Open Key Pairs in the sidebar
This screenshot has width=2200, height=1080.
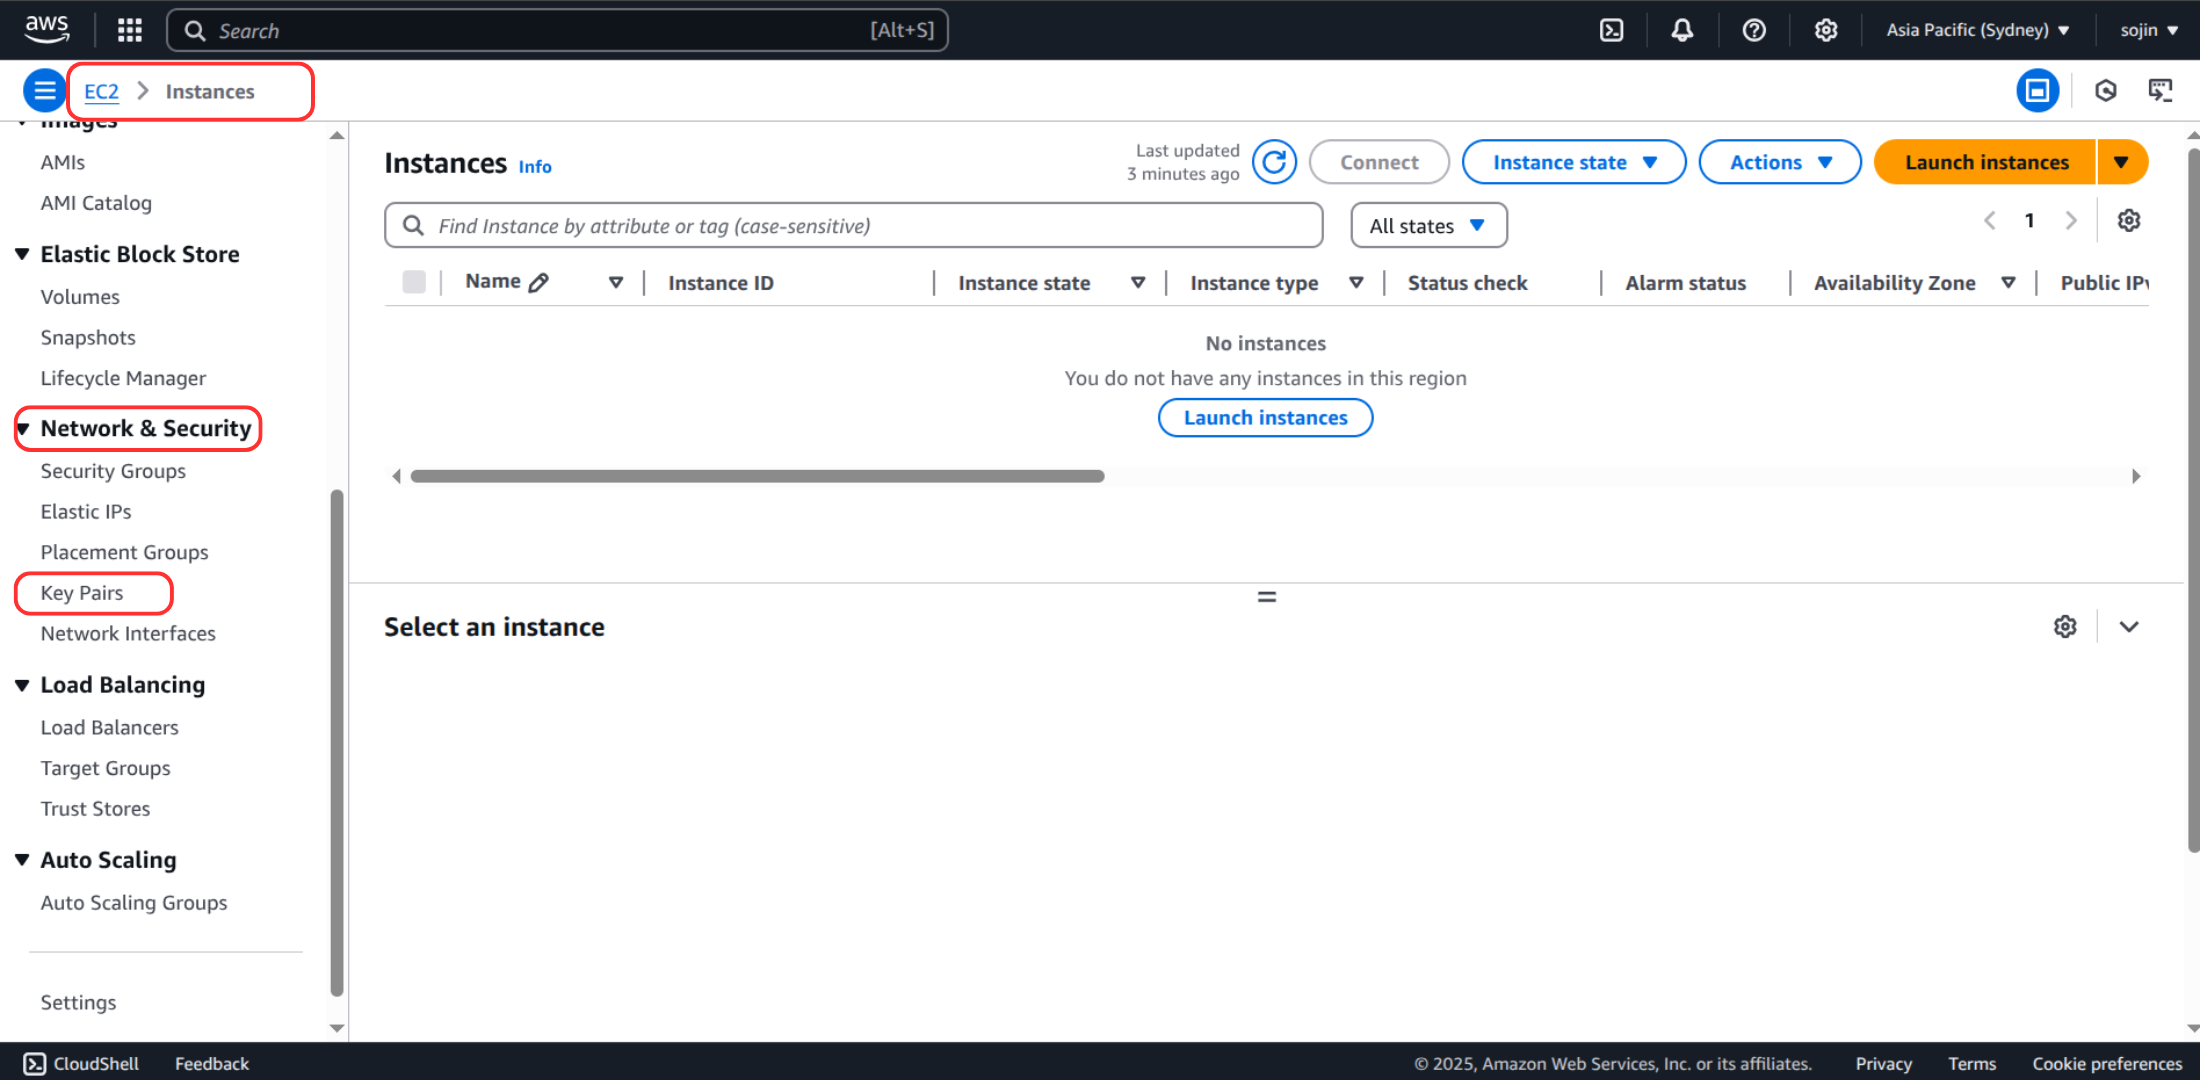pos(82,593)
